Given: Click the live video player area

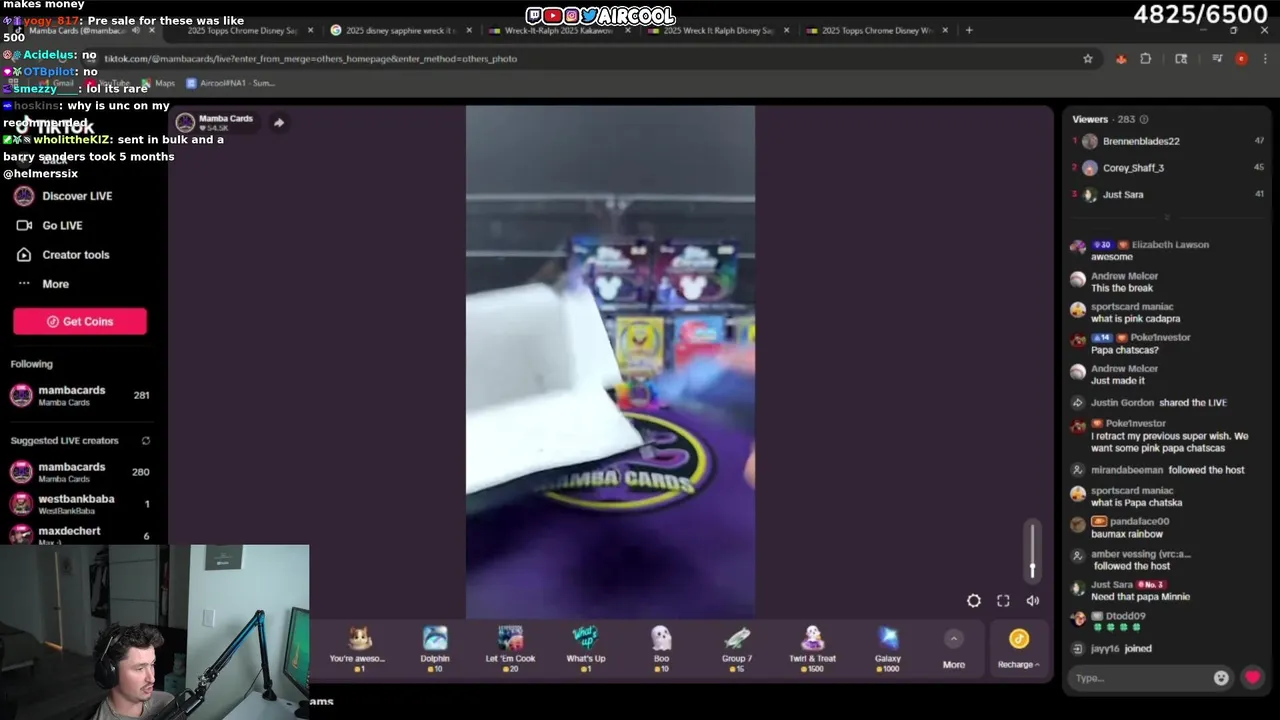Looking at the screenshot, I should pos(610,360).
